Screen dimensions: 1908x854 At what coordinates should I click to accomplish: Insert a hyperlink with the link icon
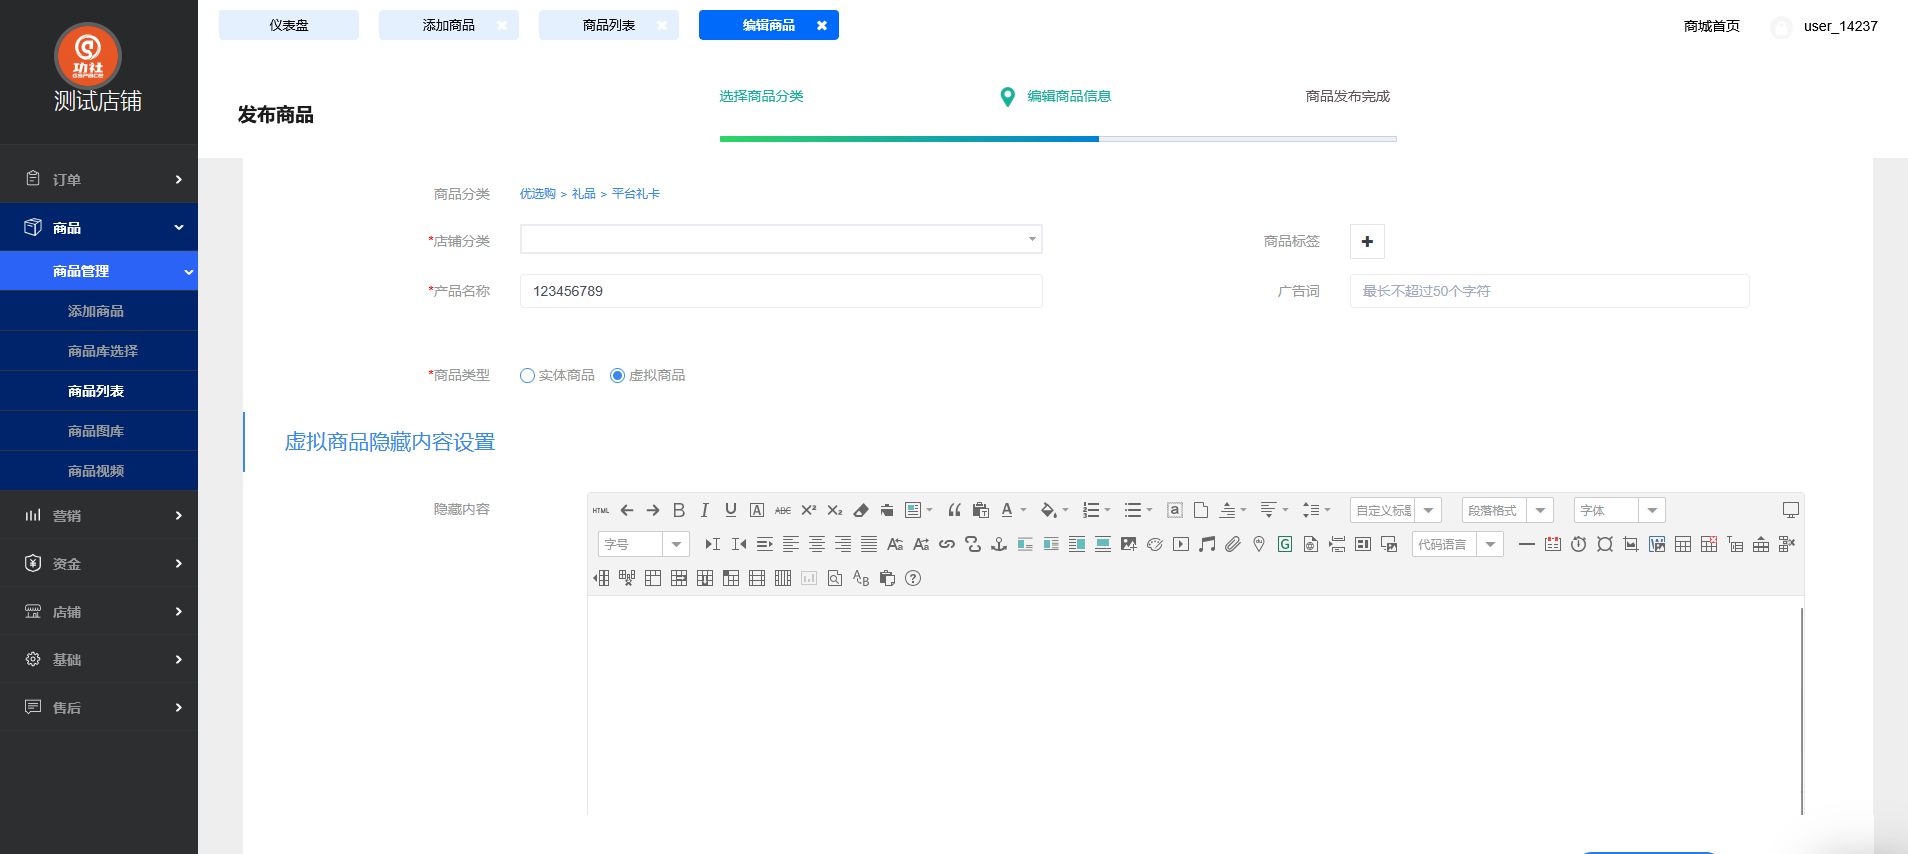947,544
